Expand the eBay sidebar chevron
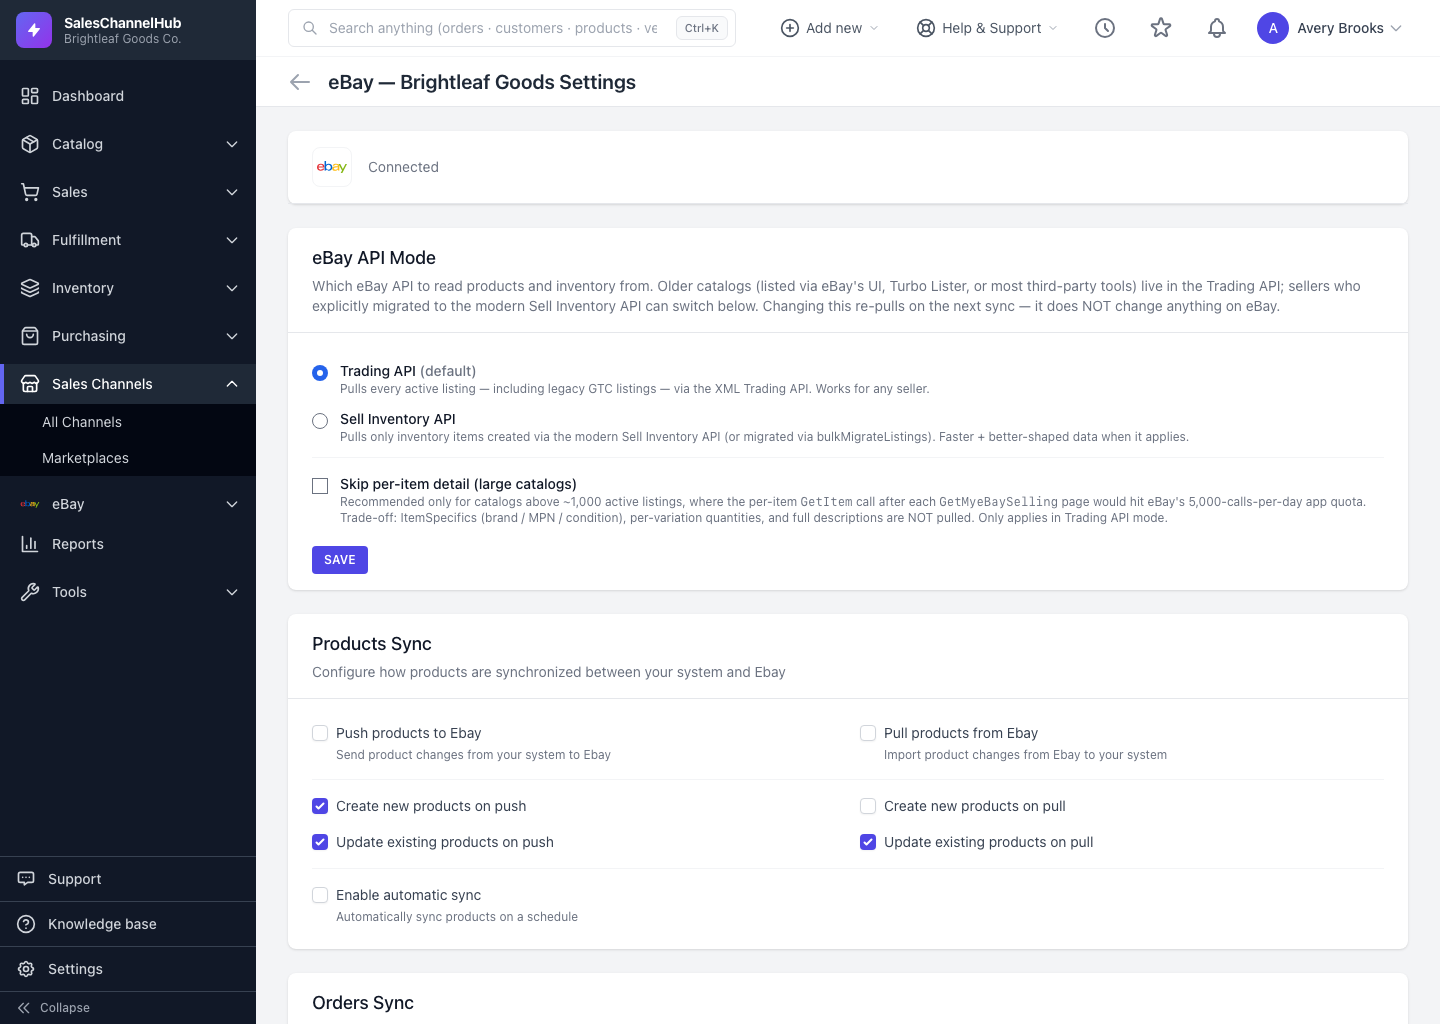Viewport: 1440px width, 1024px height. 232,504
